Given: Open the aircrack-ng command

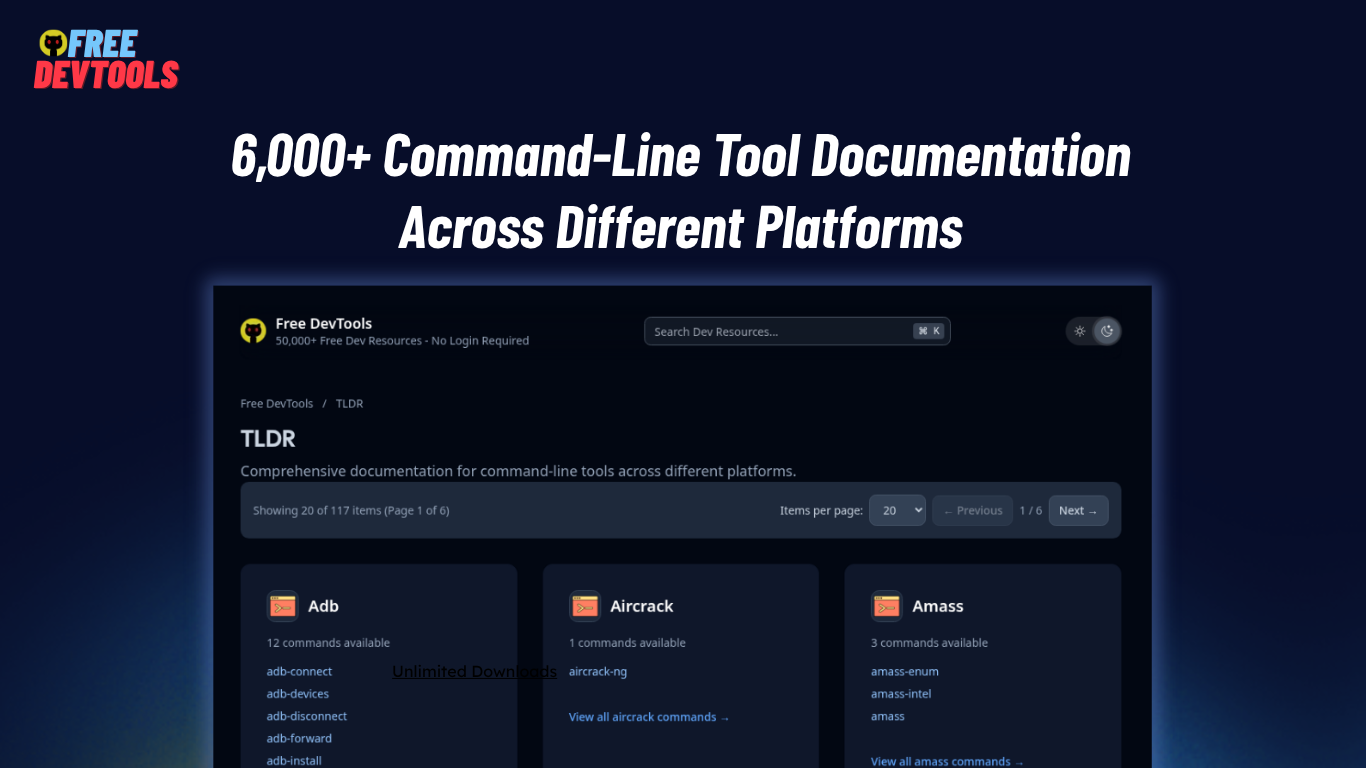Looking at the screenshot, I should (598, 672).
